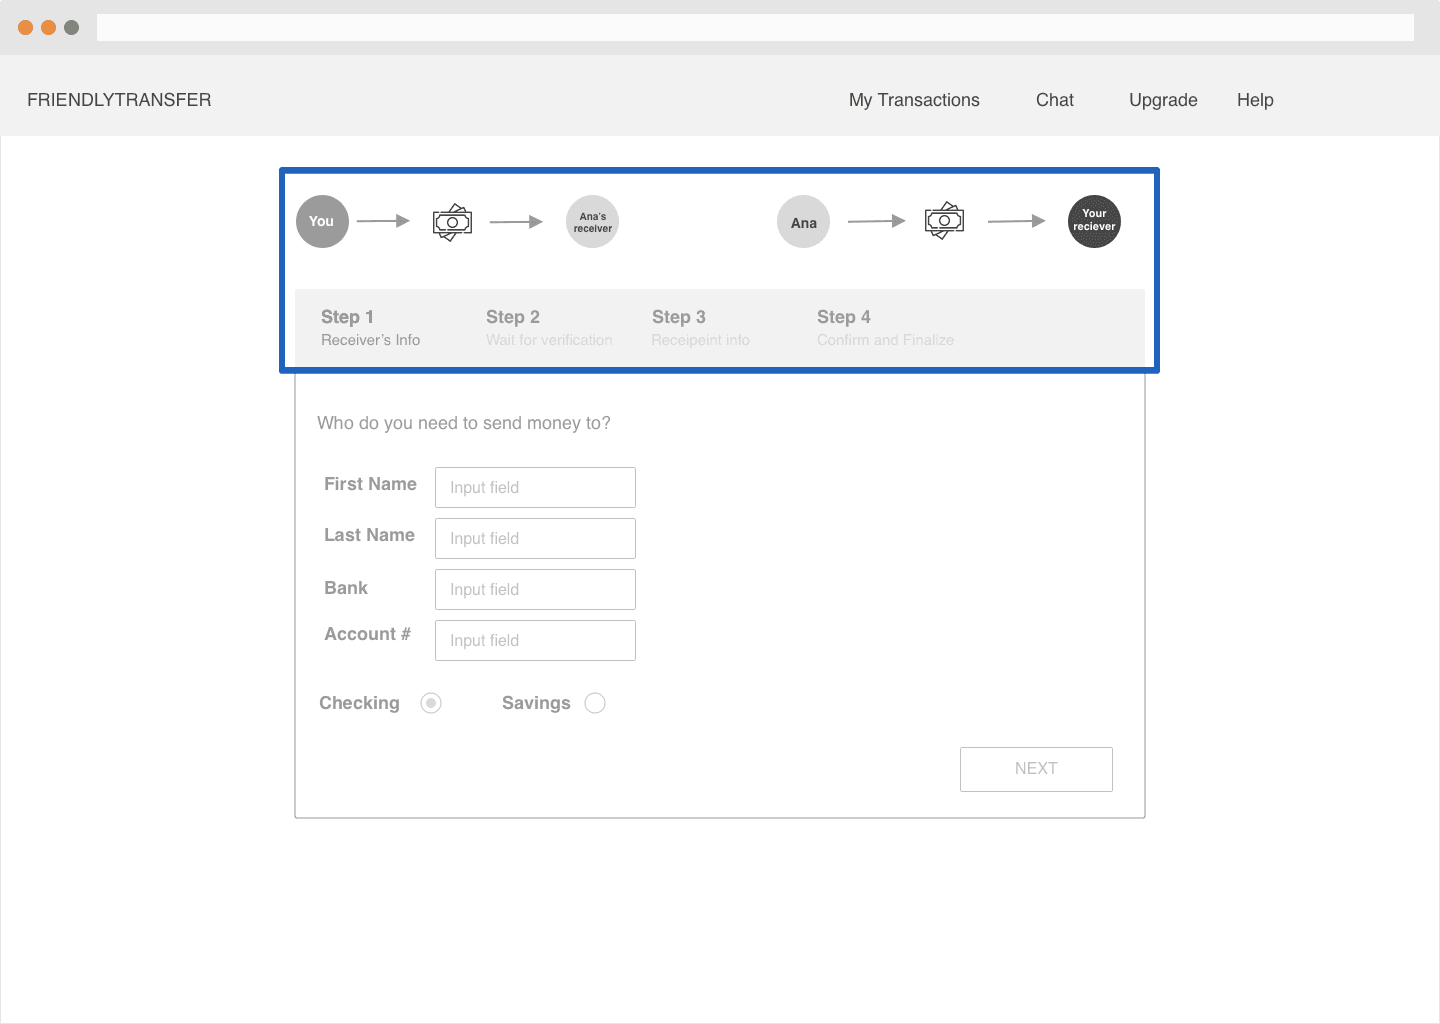Screen dimensions: 1440x1024
Task: Open the Help menu item
Action: [x=1255, y=99]
